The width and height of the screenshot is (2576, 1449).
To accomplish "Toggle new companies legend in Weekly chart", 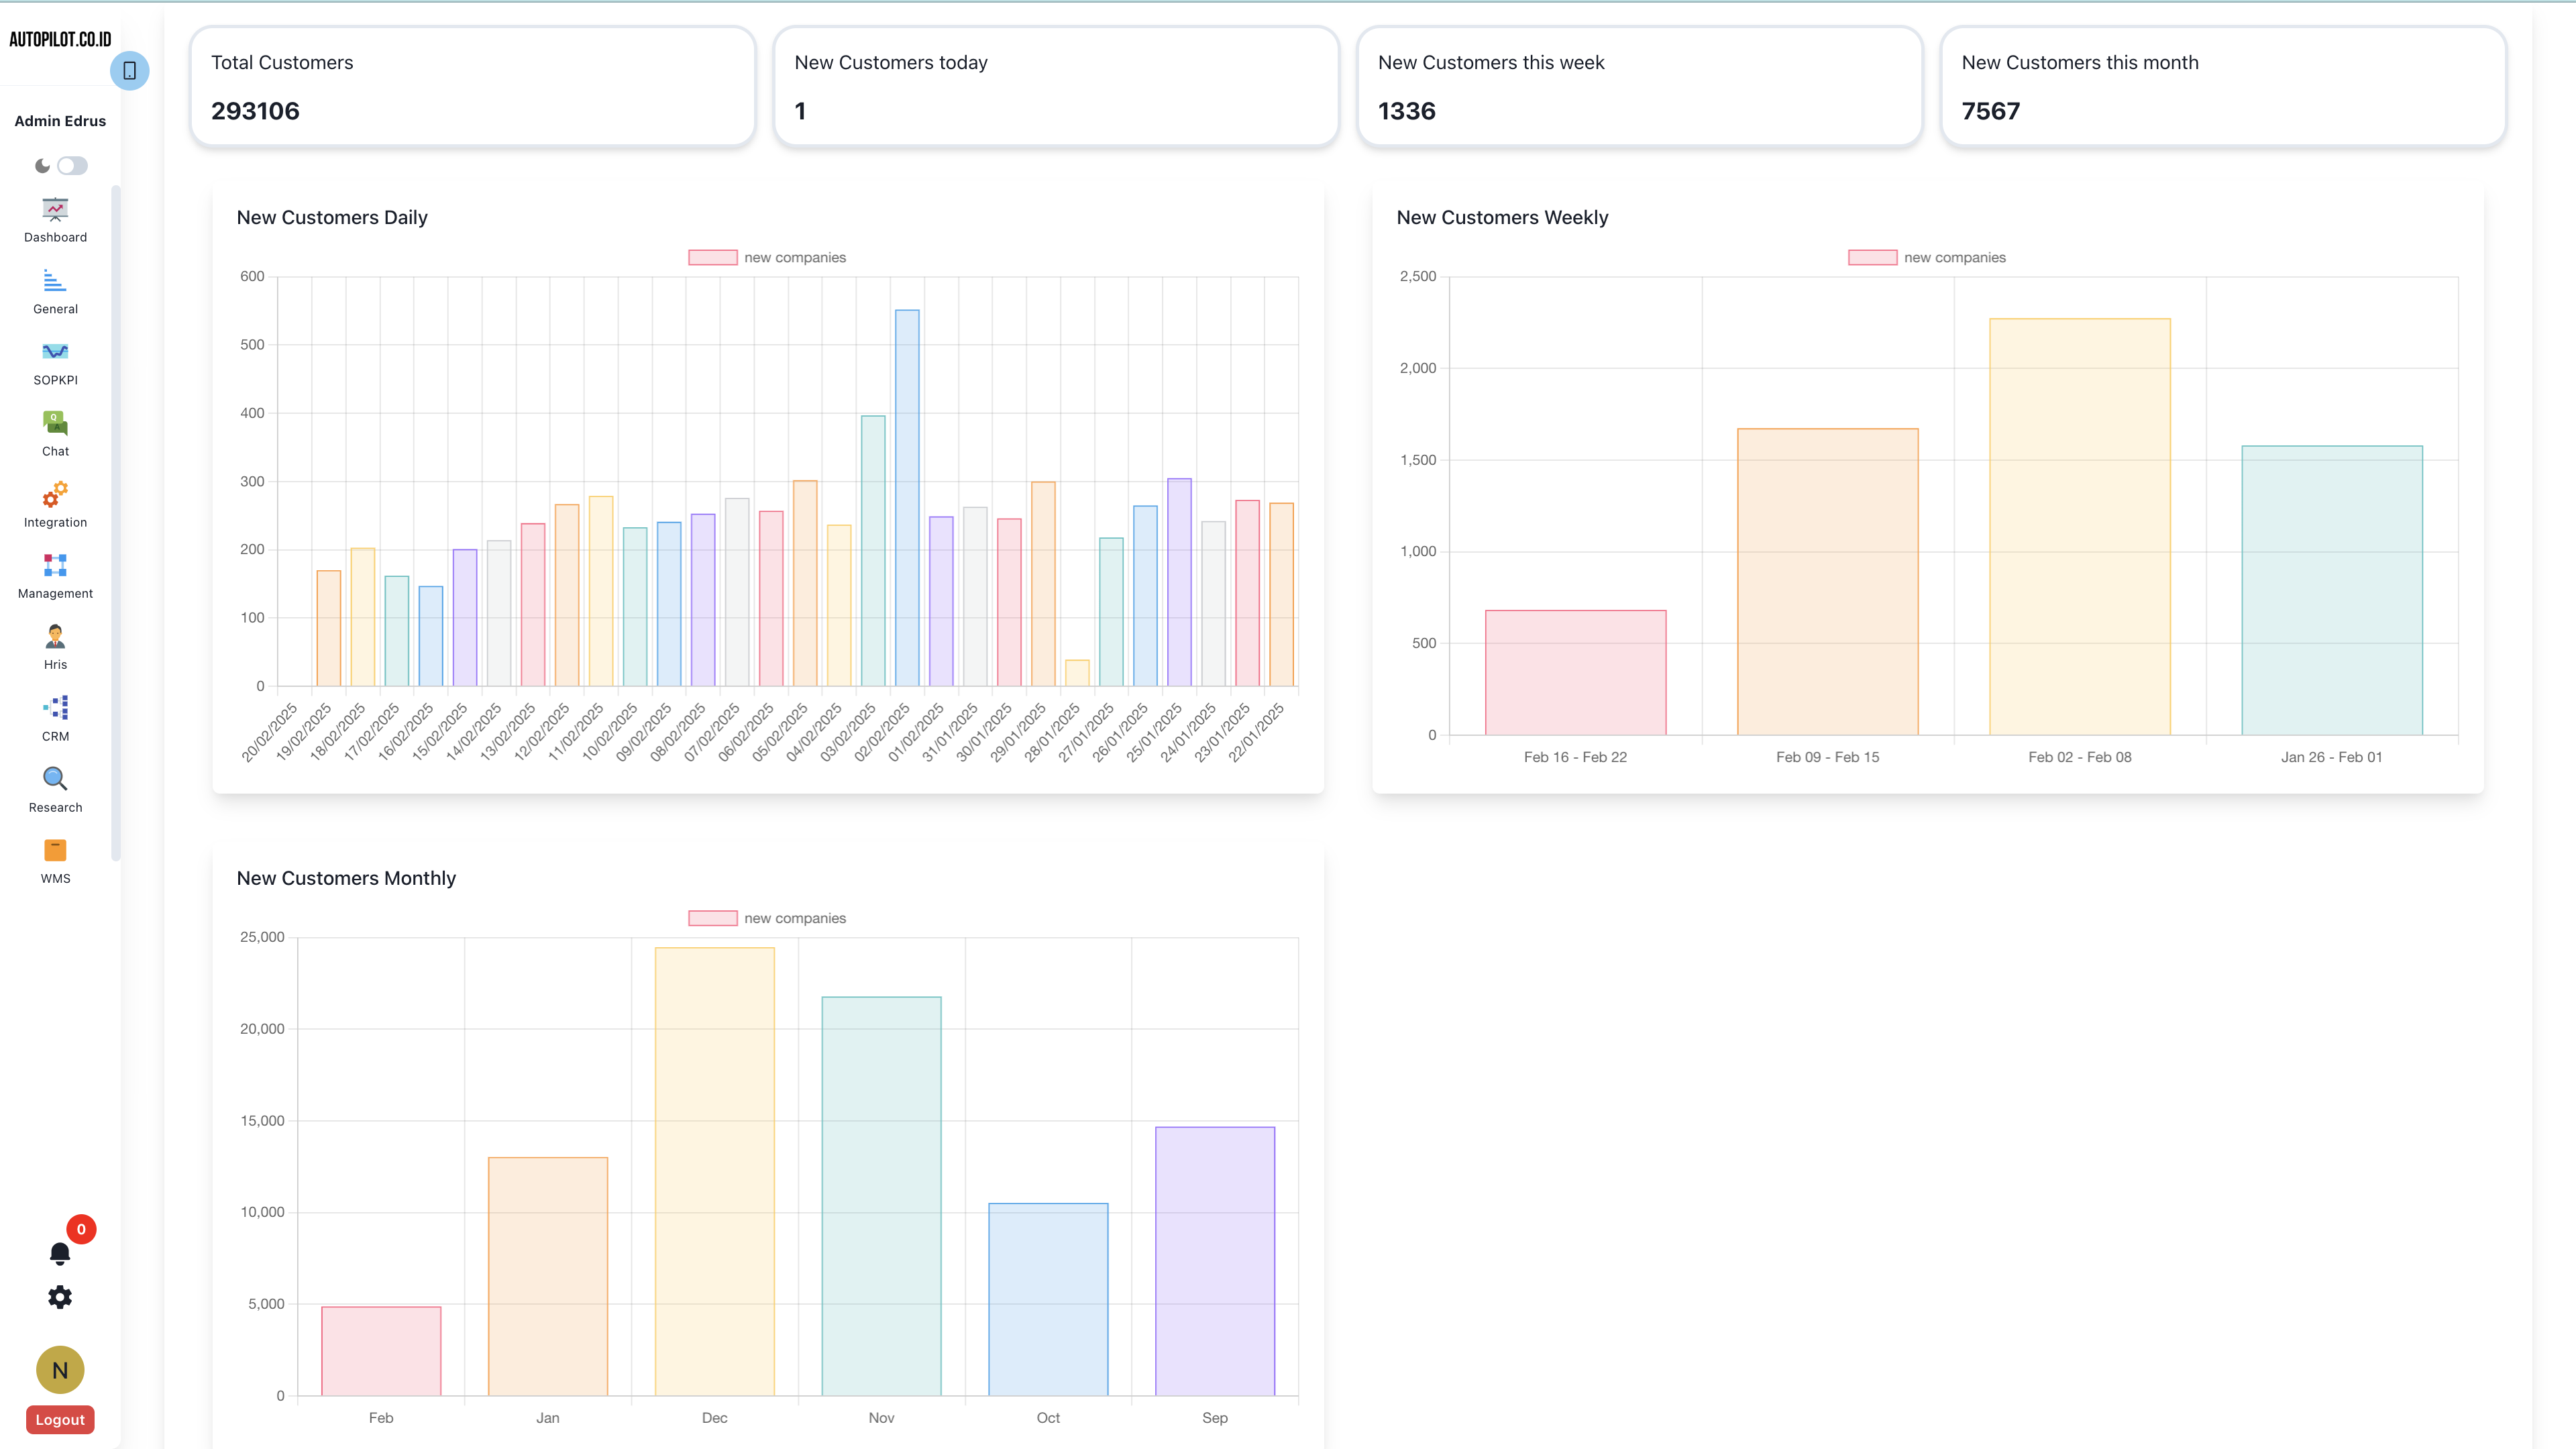I will [1872, 258].
